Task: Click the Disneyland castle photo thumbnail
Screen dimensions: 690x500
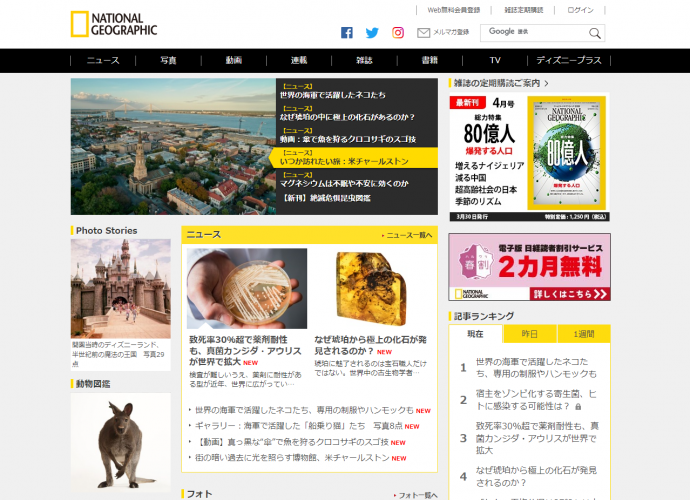Action: [x=121, y=288]
